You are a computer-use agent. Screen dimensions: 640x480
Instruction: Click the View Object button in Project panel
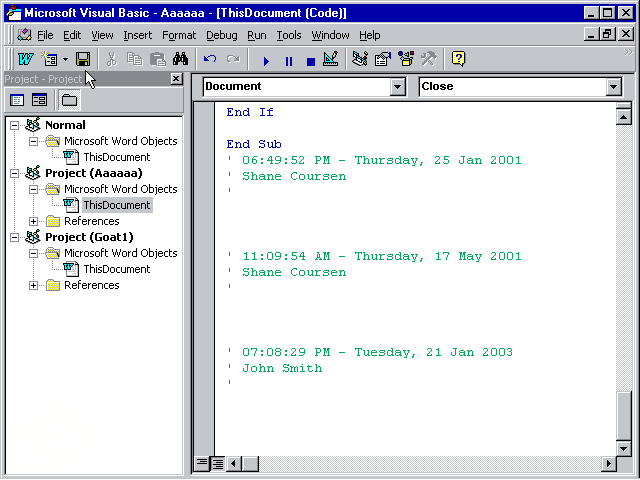pyautogui.click(x=39, y=100)
